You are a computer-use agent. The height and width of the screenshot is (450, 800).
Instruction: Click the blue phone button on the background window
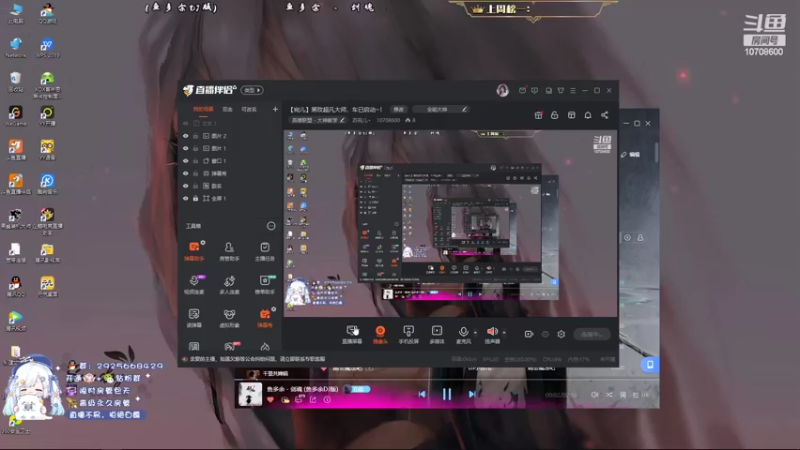point(650,365)
